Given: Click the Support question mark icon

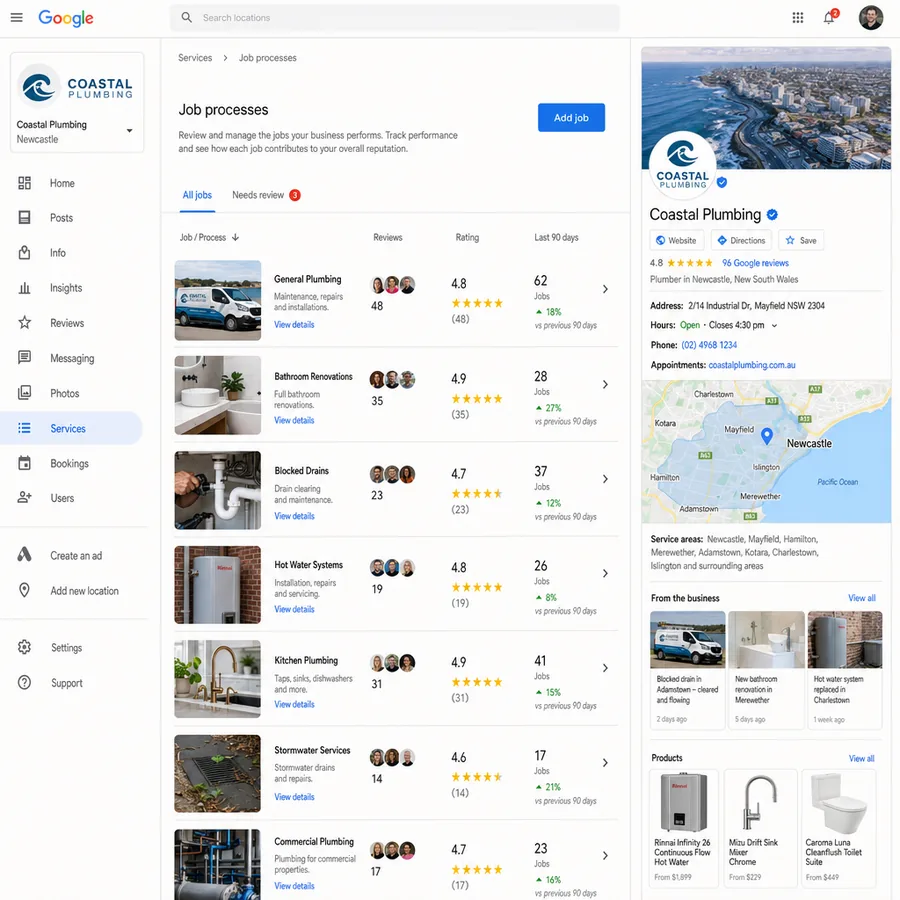Looking at the screenshot, I should click(24, 682).
